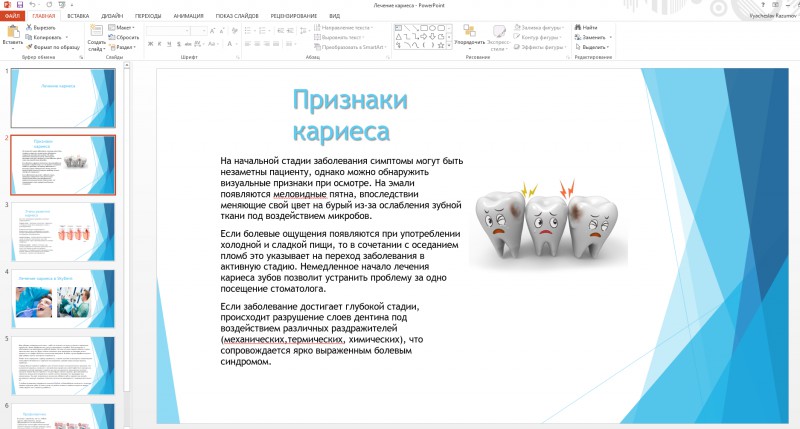Open the ФАЙЛ (File) tab
Image resolution: width=800 pixels, height=429 pixels.
(x=12, y=16)
